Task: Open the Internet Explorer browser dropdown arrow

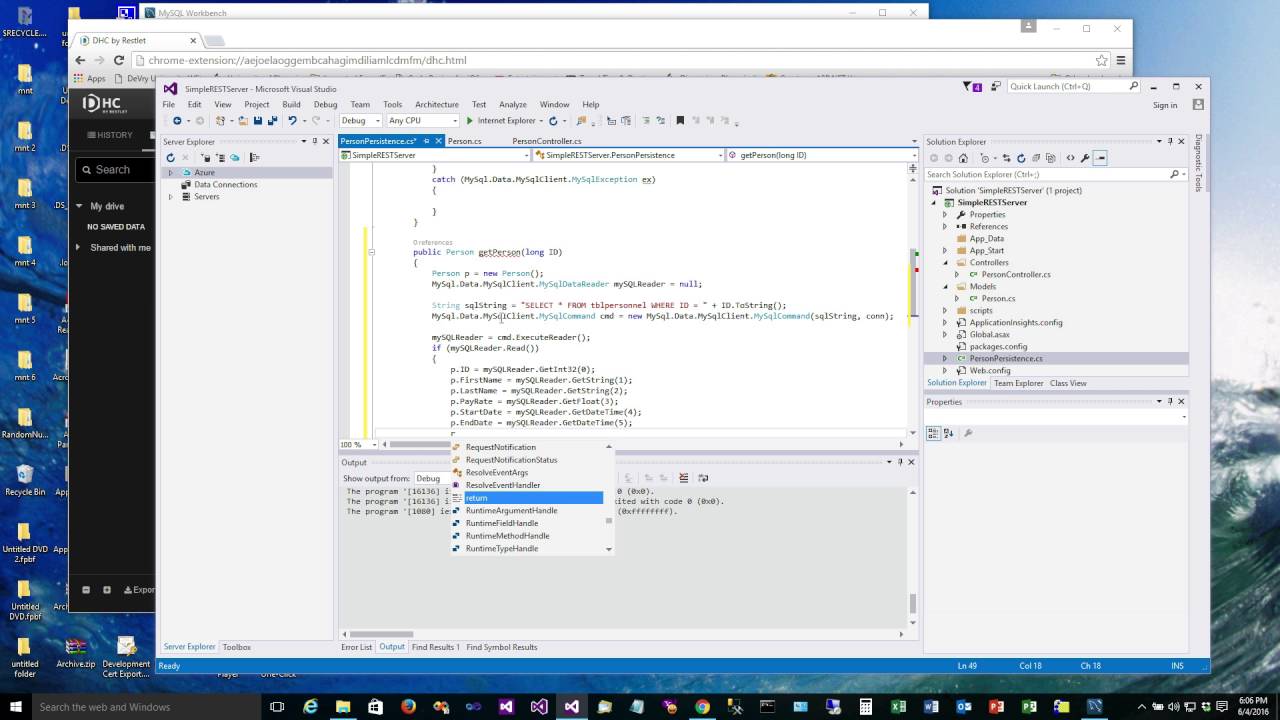Action: (x=541, y=121)
